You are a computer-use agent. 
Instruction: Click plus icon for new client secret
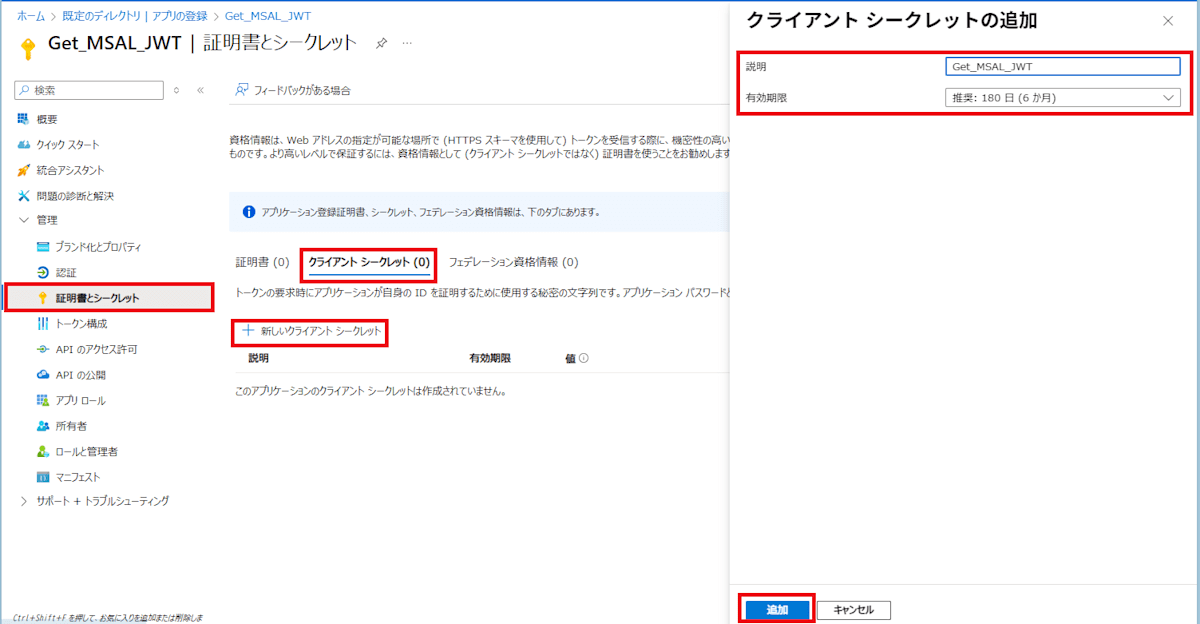[x=249, y=330]
